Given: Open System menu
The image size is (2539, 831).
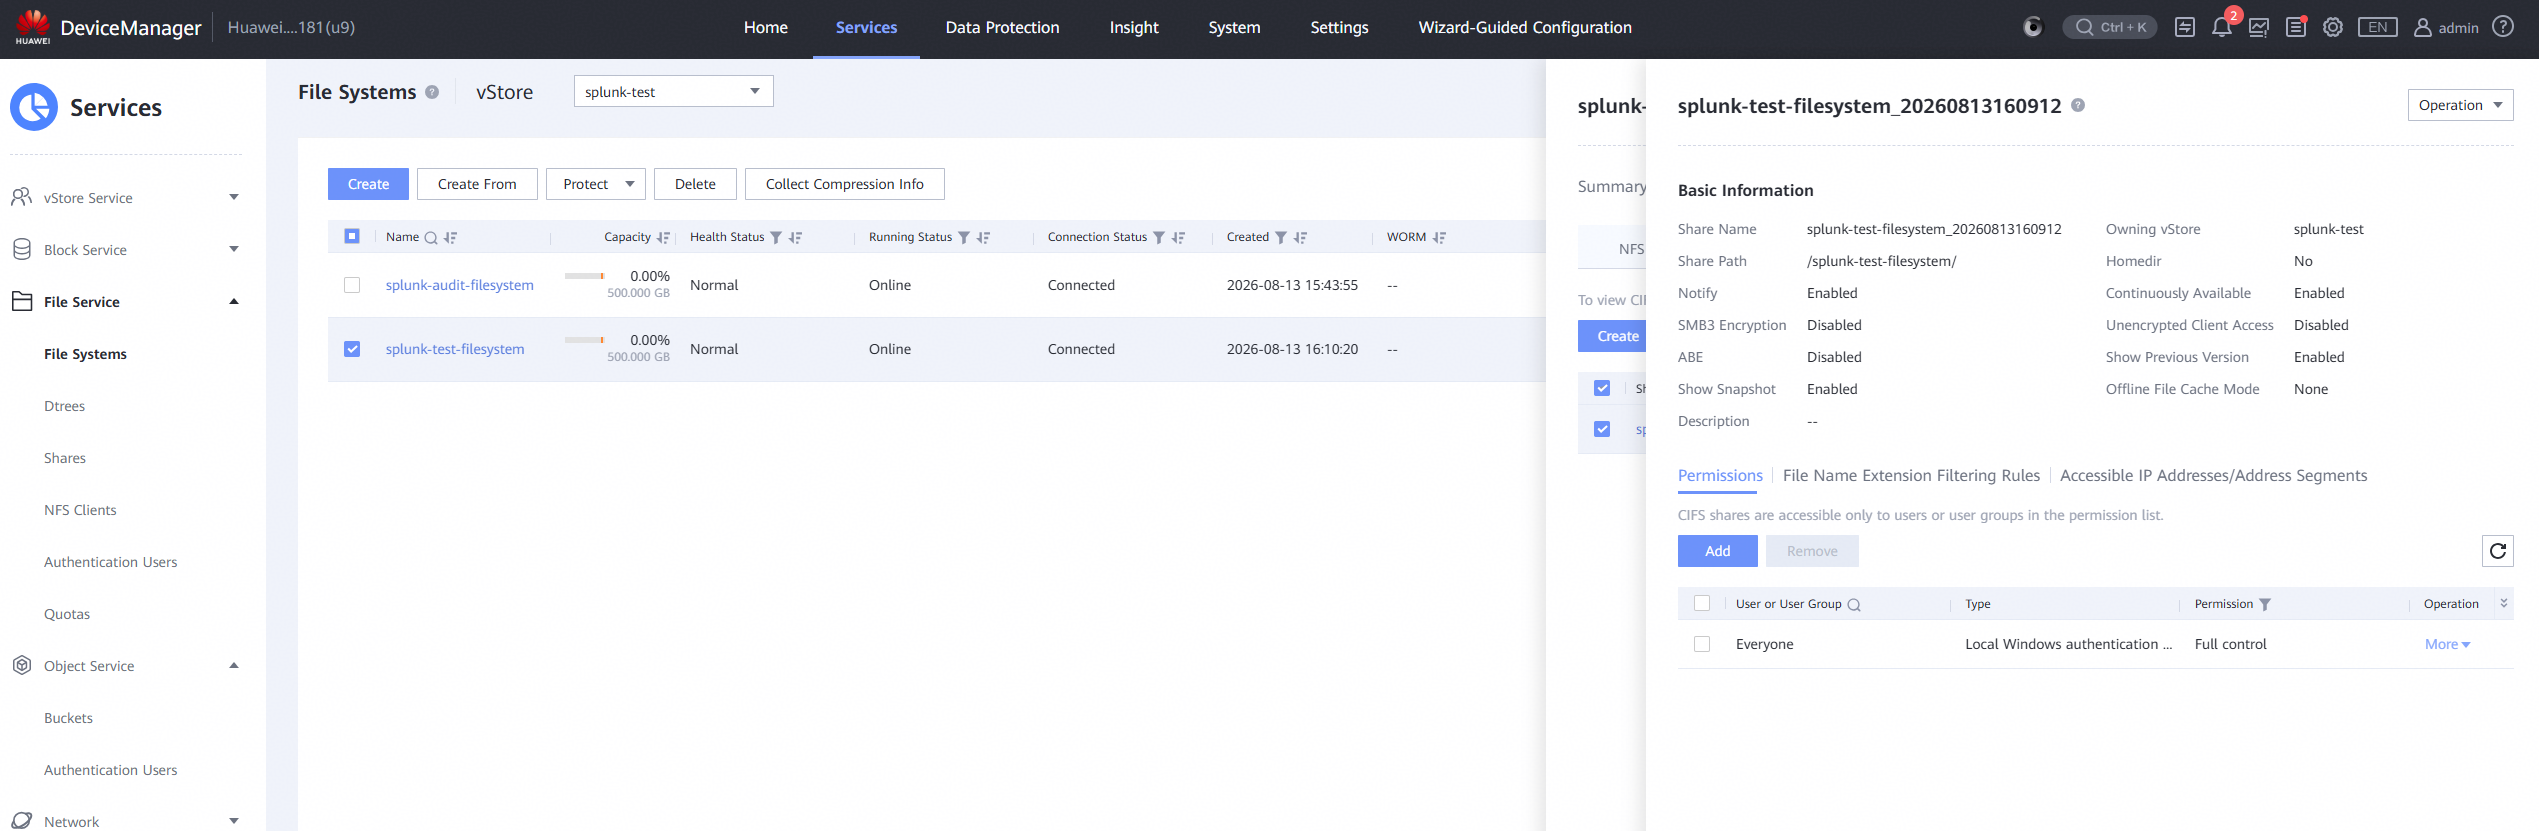Looking at the screenshot, I should [x=1234, y=28].
